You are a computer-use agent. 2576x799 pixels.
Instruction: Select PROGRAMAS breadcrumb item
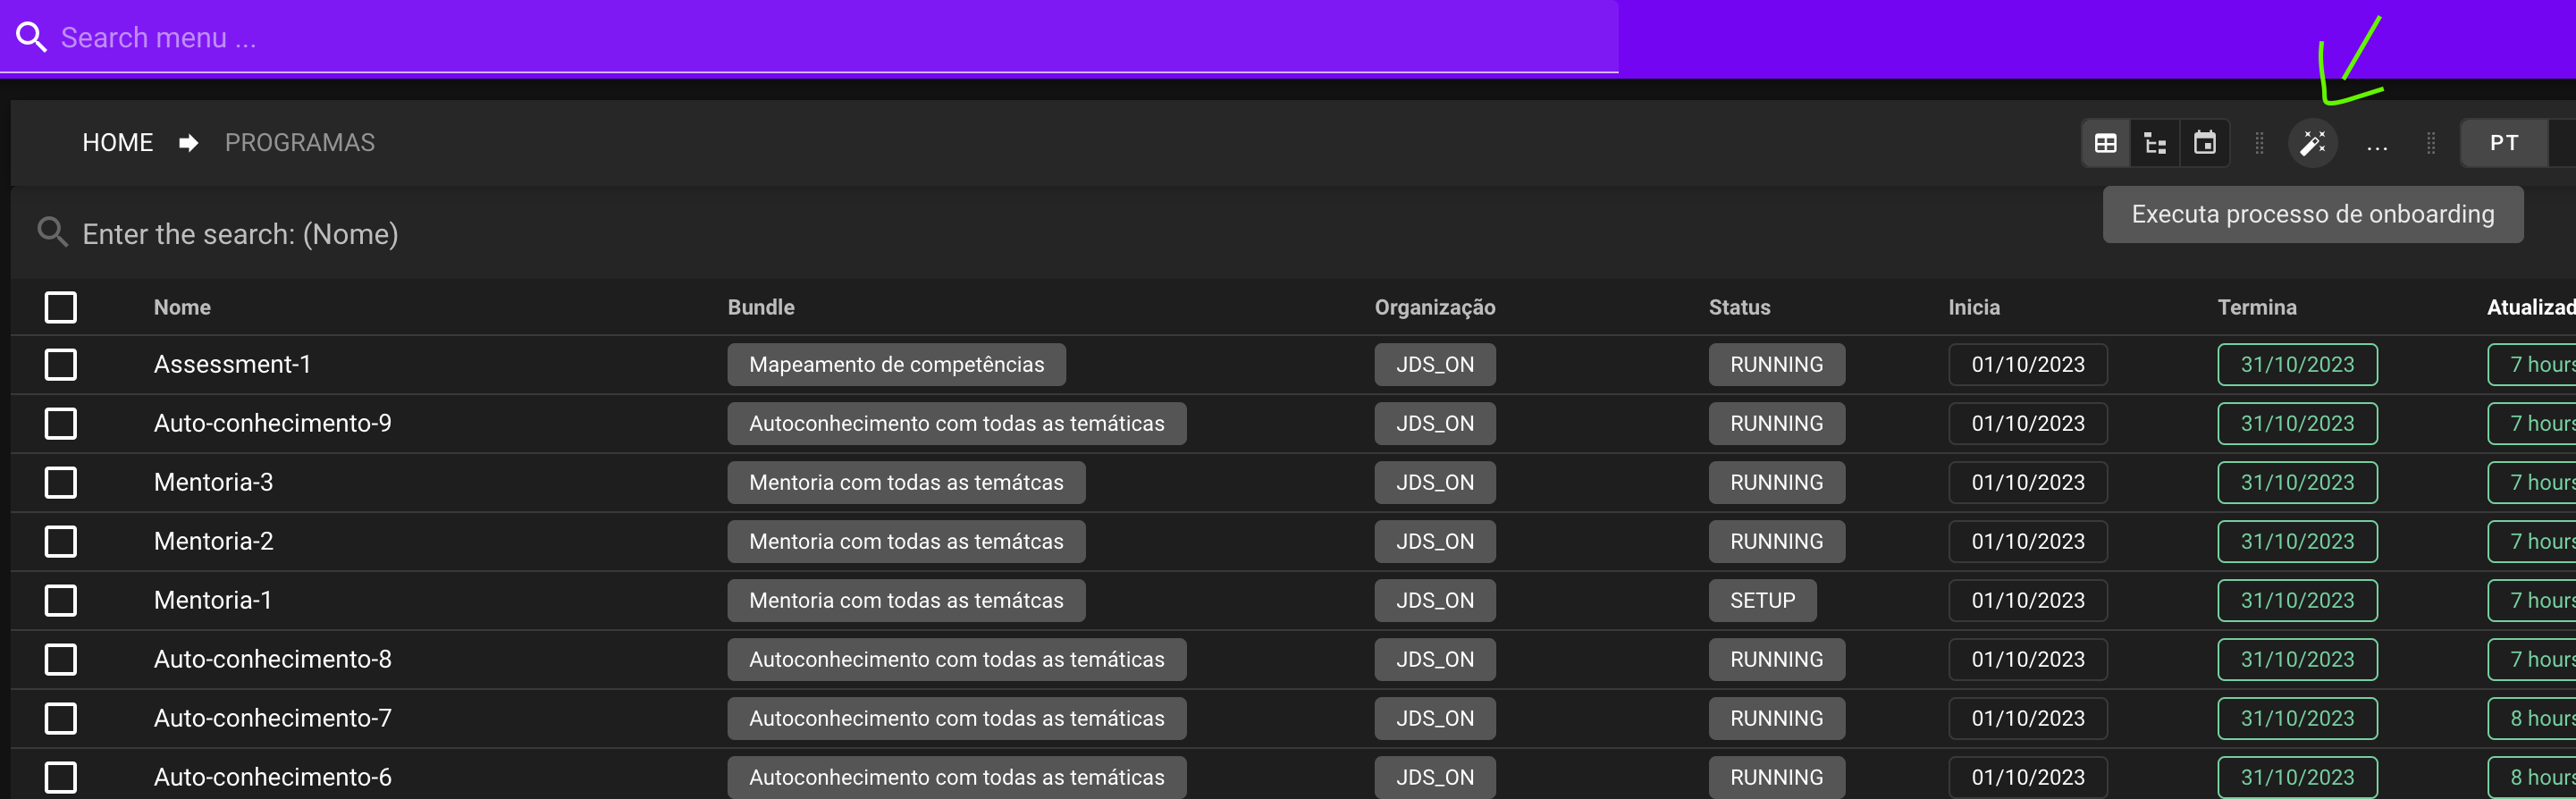click(299, 143)
